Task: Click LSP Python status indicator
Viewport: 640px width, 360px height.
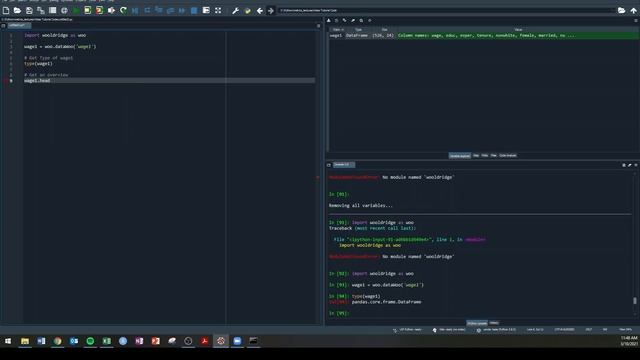Action: tap(407, 329)
